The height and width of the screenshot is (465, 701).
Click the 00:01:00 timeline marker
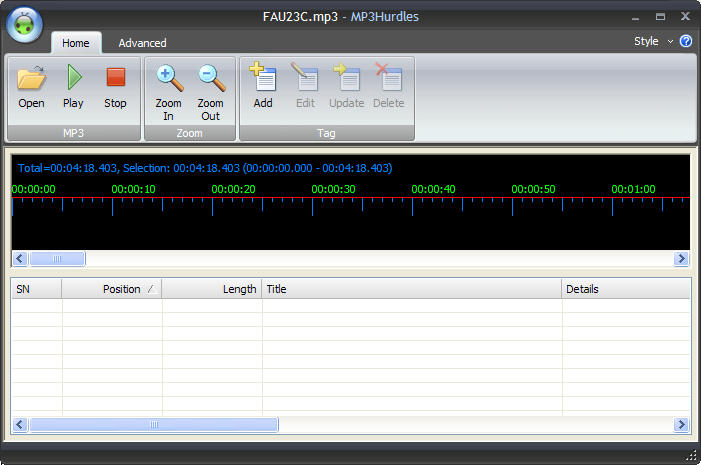coord(633,189)
